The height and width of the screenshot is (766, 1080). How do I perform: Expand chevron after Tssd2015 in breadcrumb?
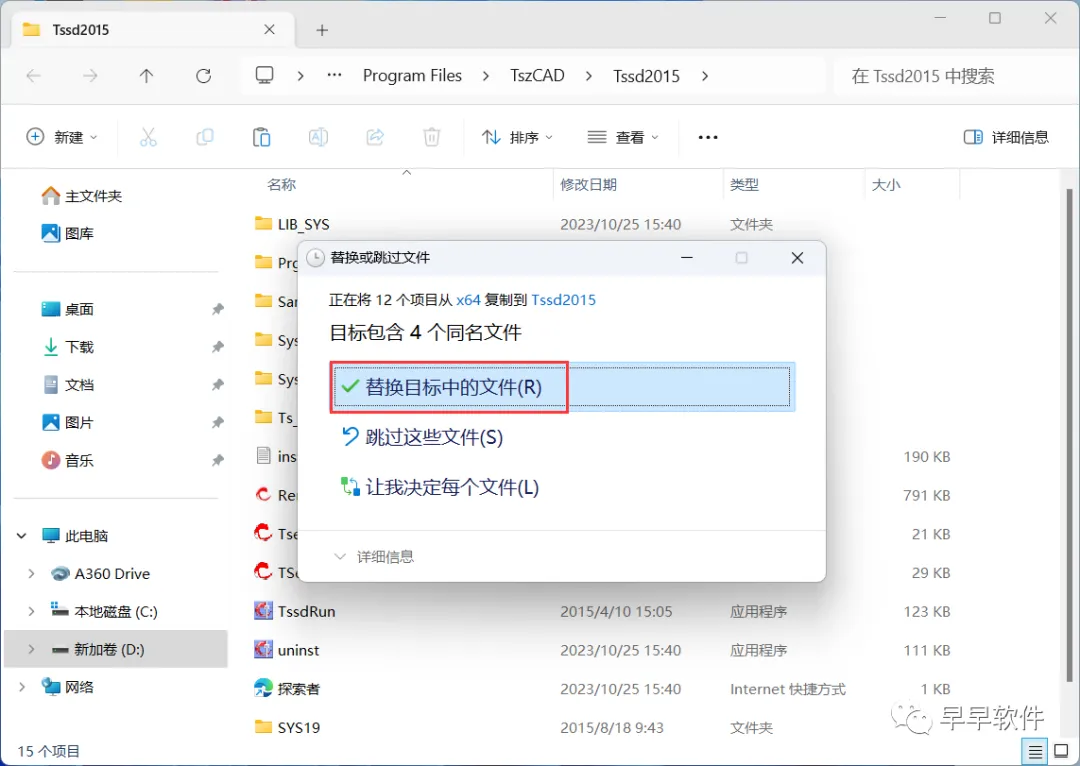(x=705, y=76)
